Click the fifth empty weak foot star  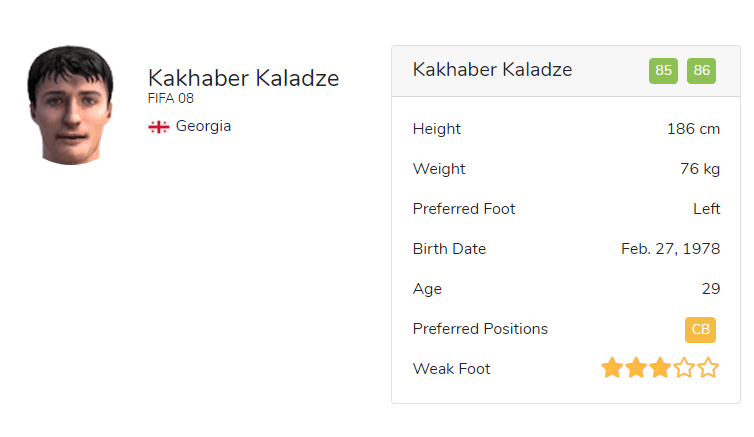[x=708, y=369]
